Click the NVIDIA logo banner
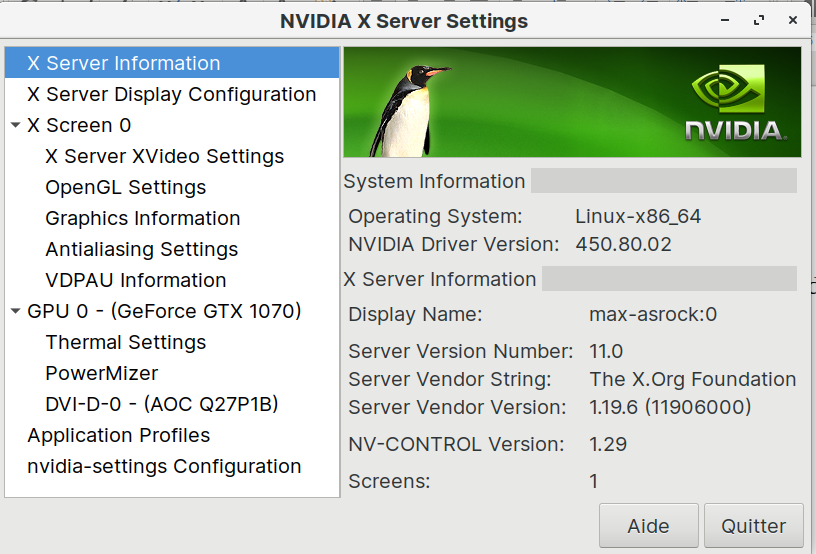The width and height of the screenshot is (816, 554). [735, 103]
